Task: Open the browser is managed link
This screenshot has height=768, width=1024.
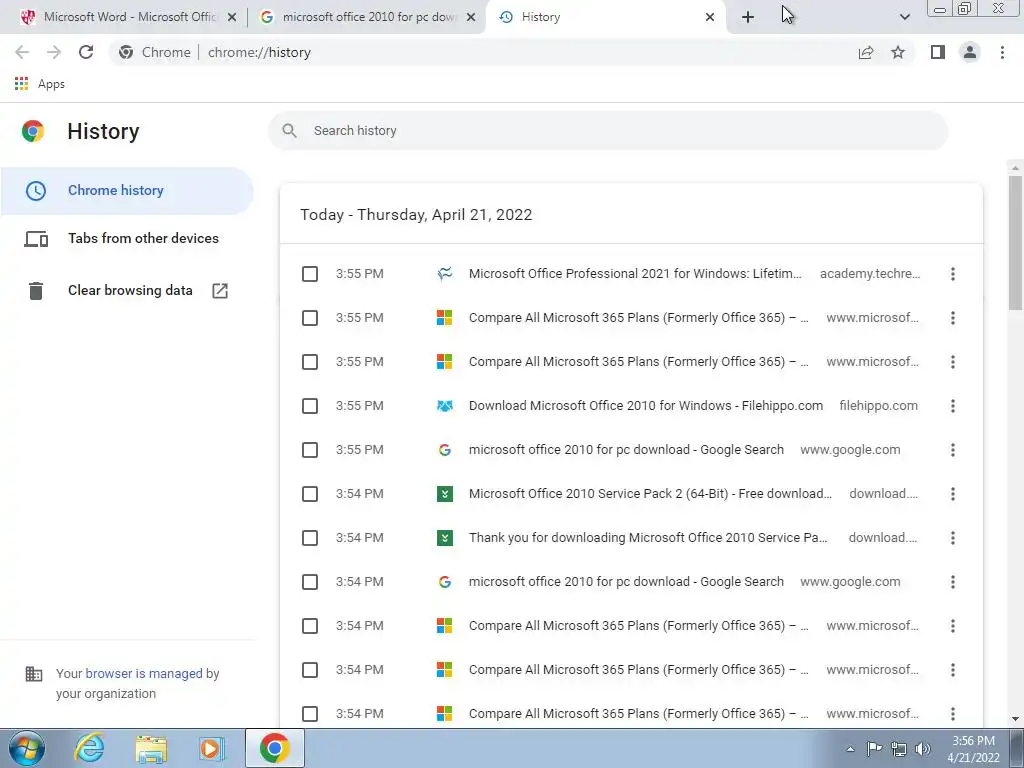Action: coord(144,673)
